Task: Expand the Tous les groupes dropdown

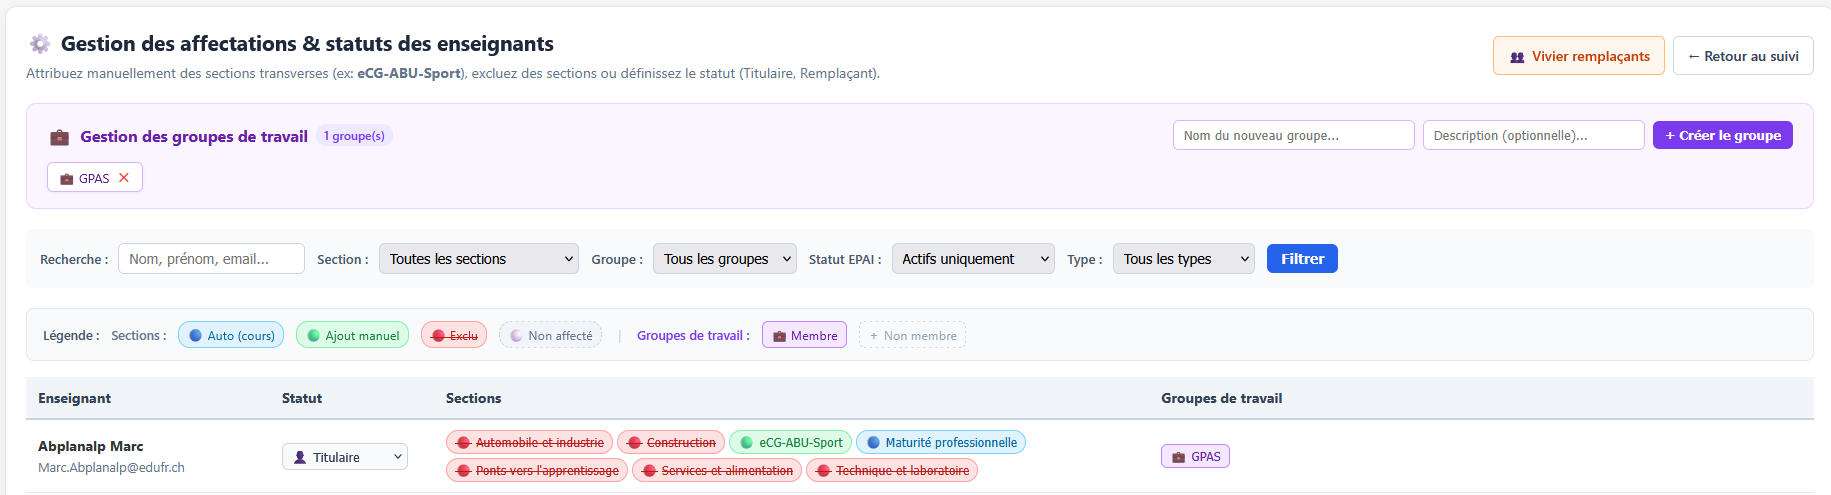Action: 725,259
